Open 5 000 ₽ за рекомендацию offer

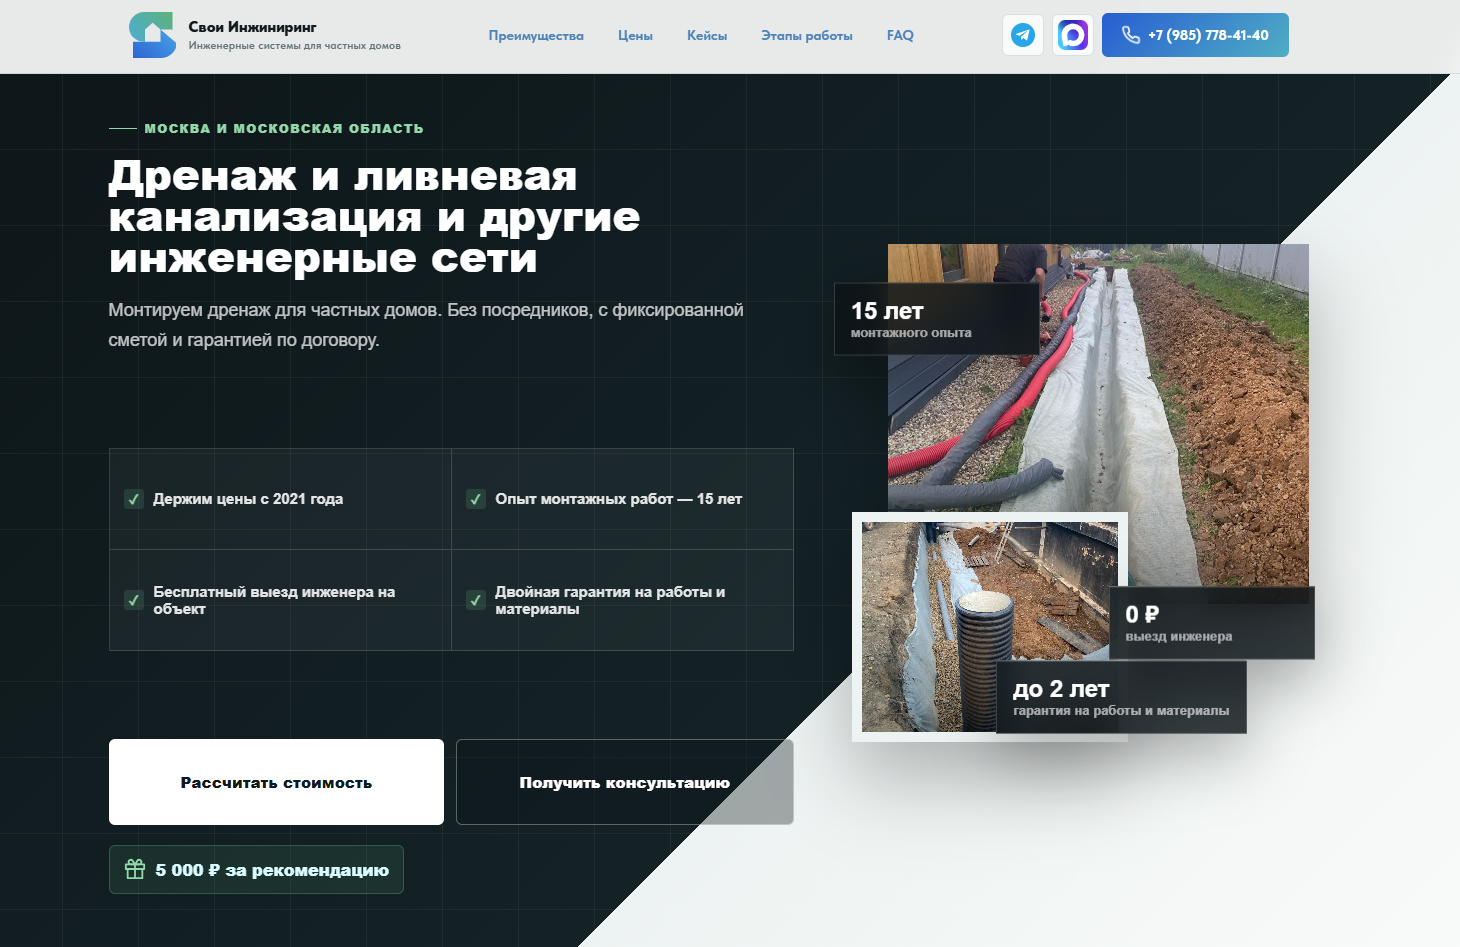point(256,869)
